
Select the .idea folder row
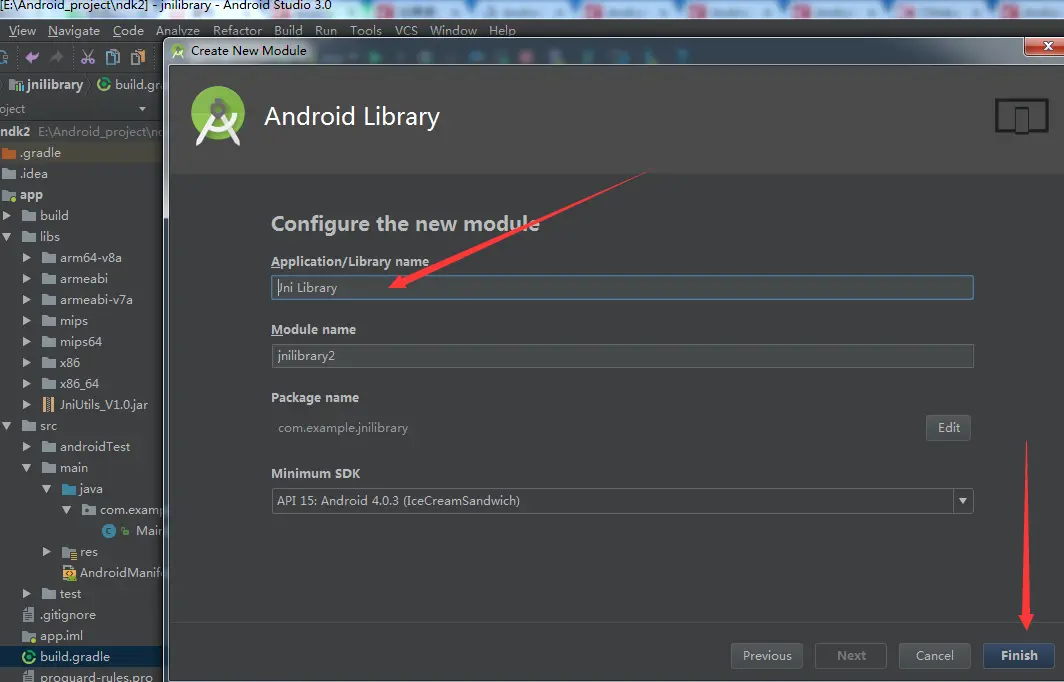81,174
